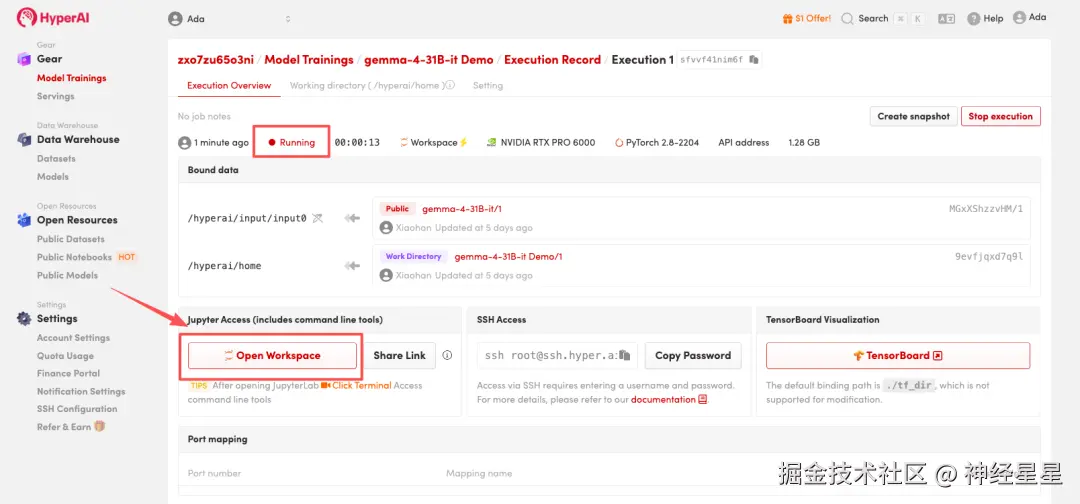The image size is (1080, 504).
Task: Go to Servings in sidebar
Action: click(x=56, y=96)
